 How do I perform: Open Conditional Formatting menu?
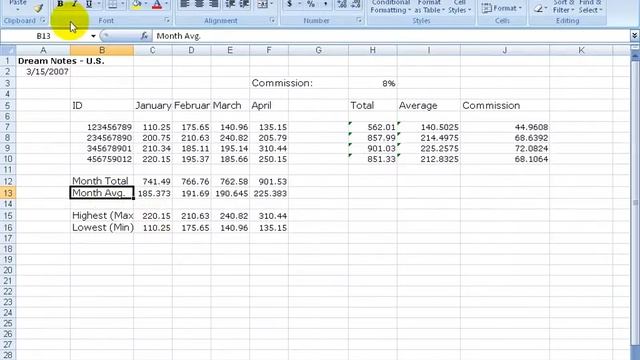pos(390,7)
